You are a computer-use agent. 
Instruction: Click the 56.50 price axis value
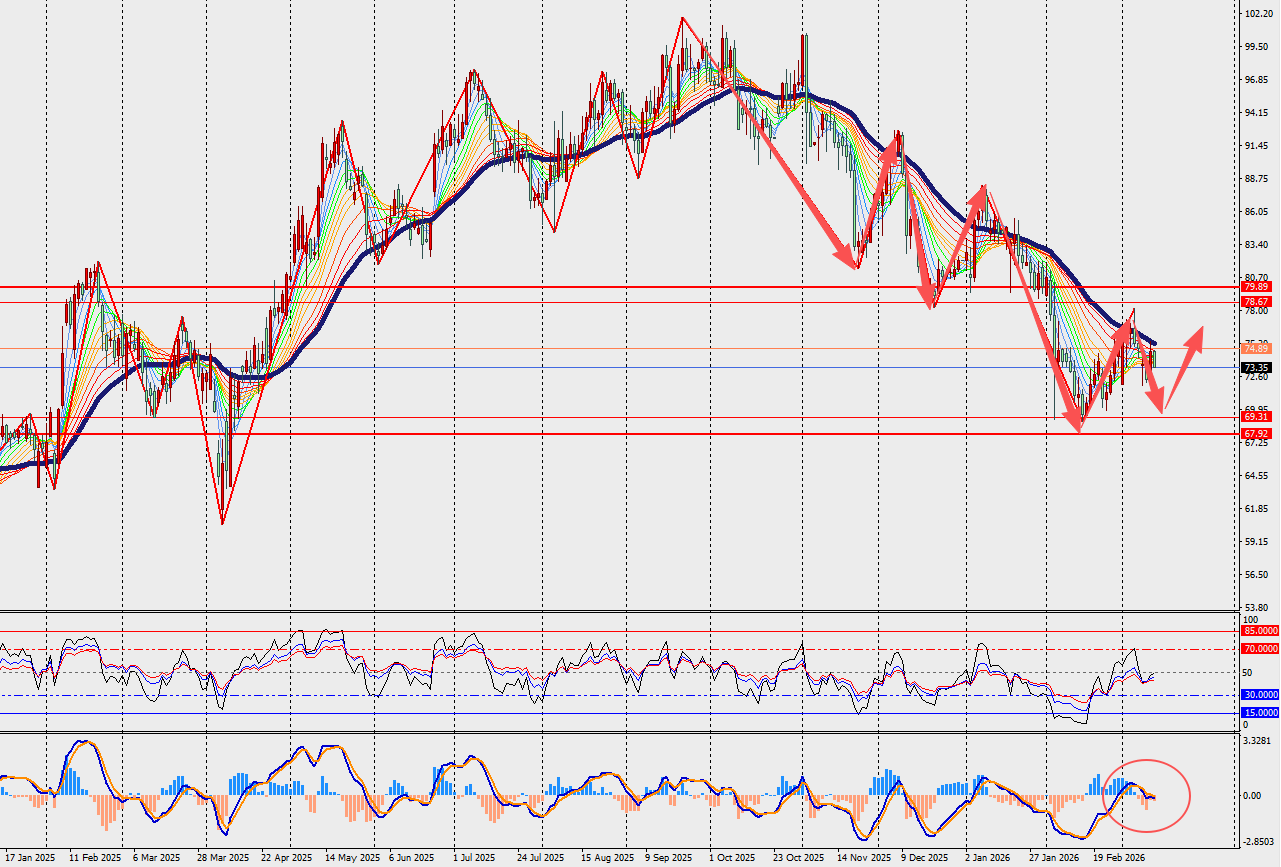coord(1257,575)
